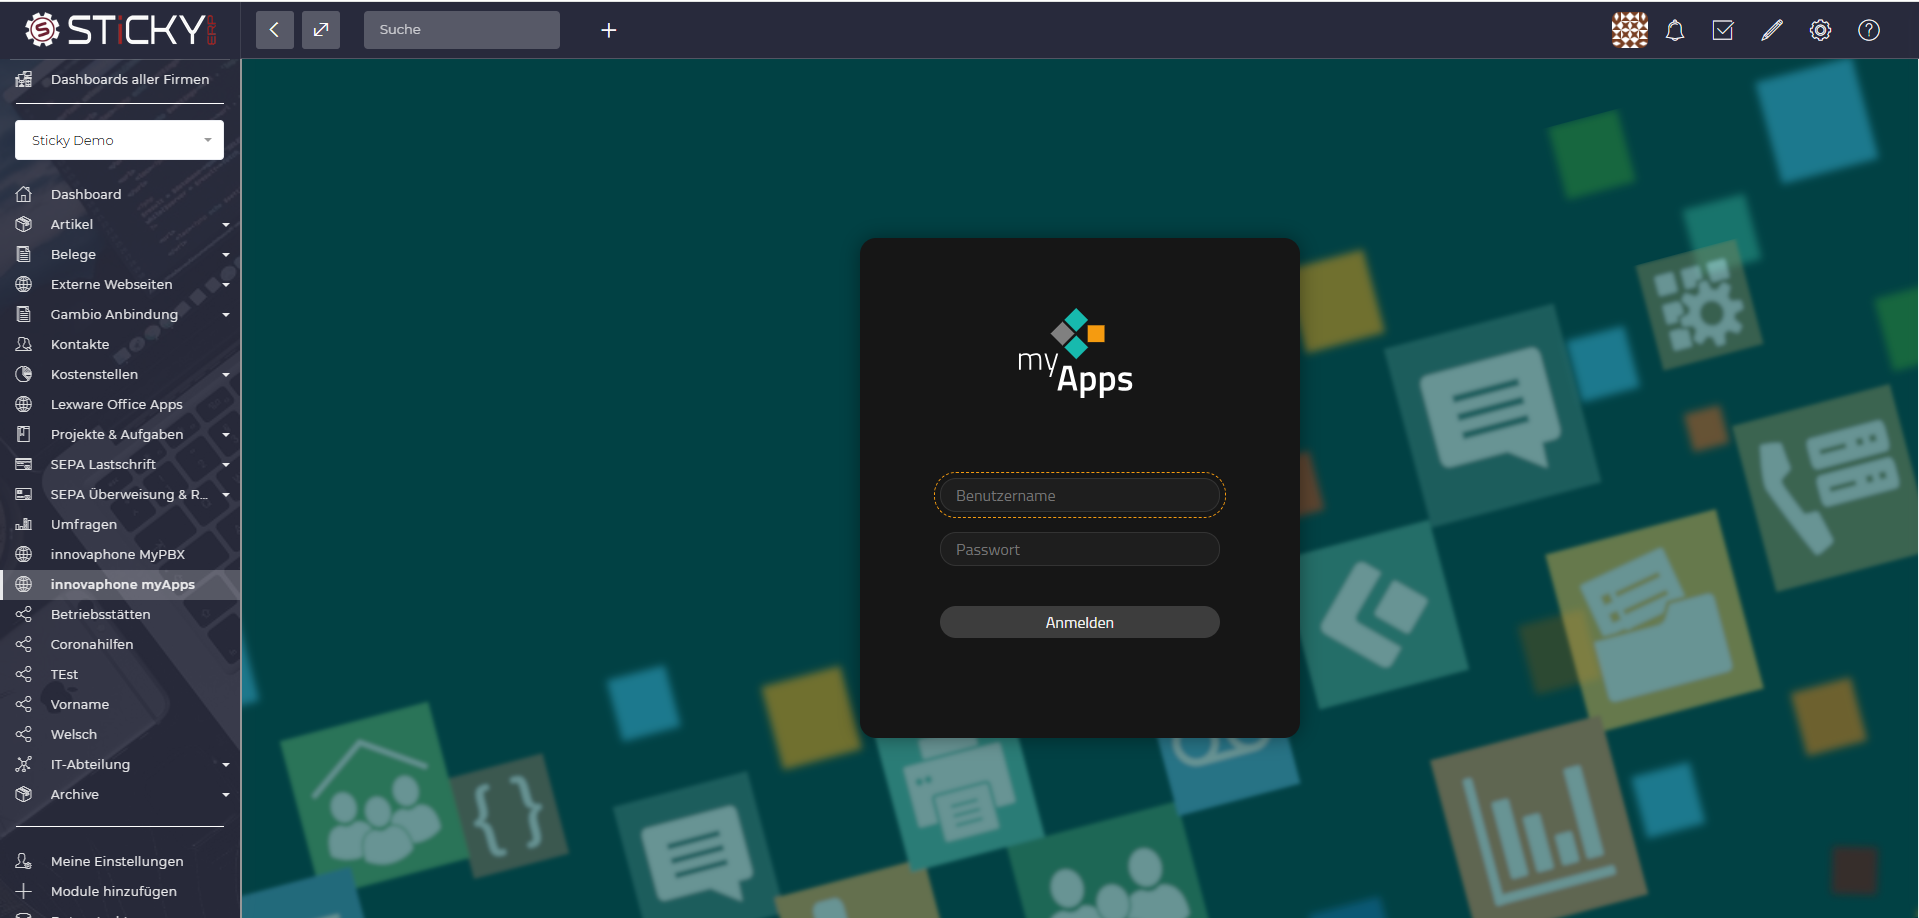1919x918 pixels.
Task: Expand the Archive submenu arrow
Action: 226,795
